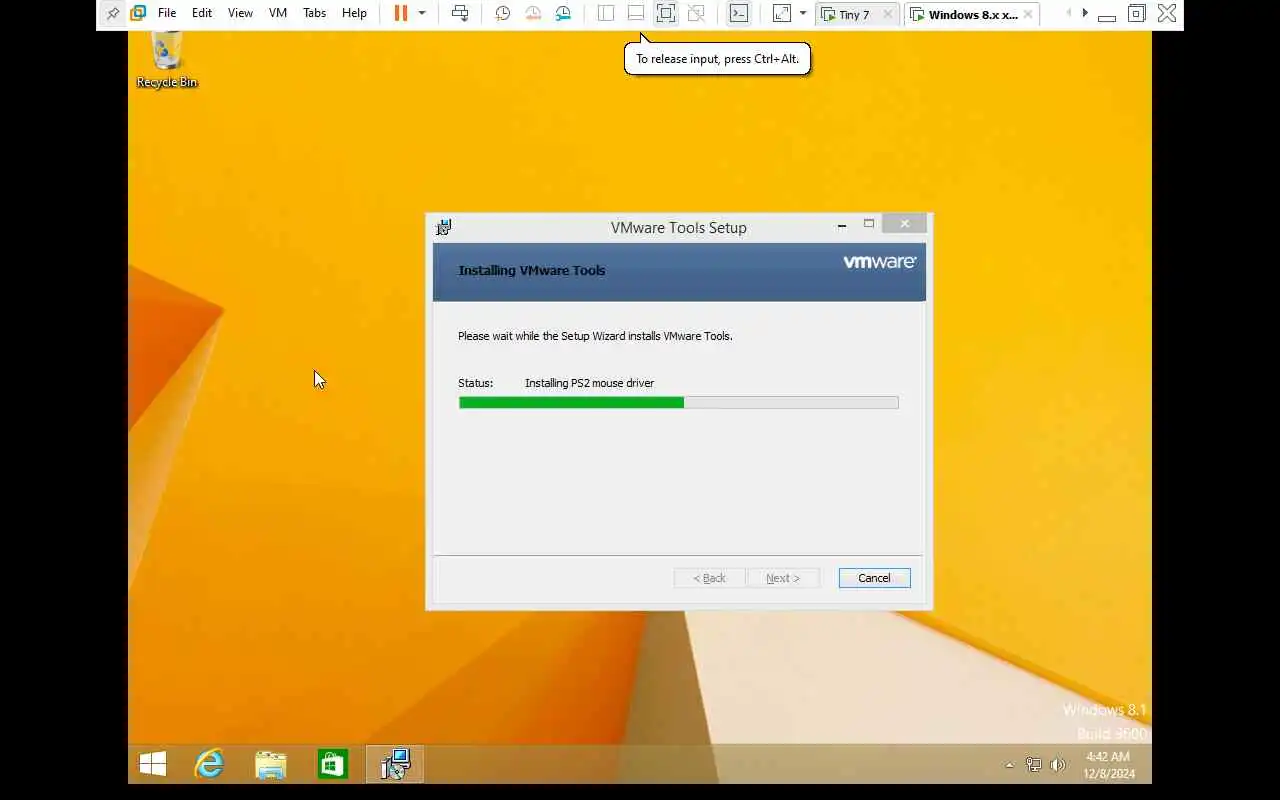Toggle the library sidebar view icon
This screenshot has height=800, width=1280.
pyautogui.click(x=606, y=13)
